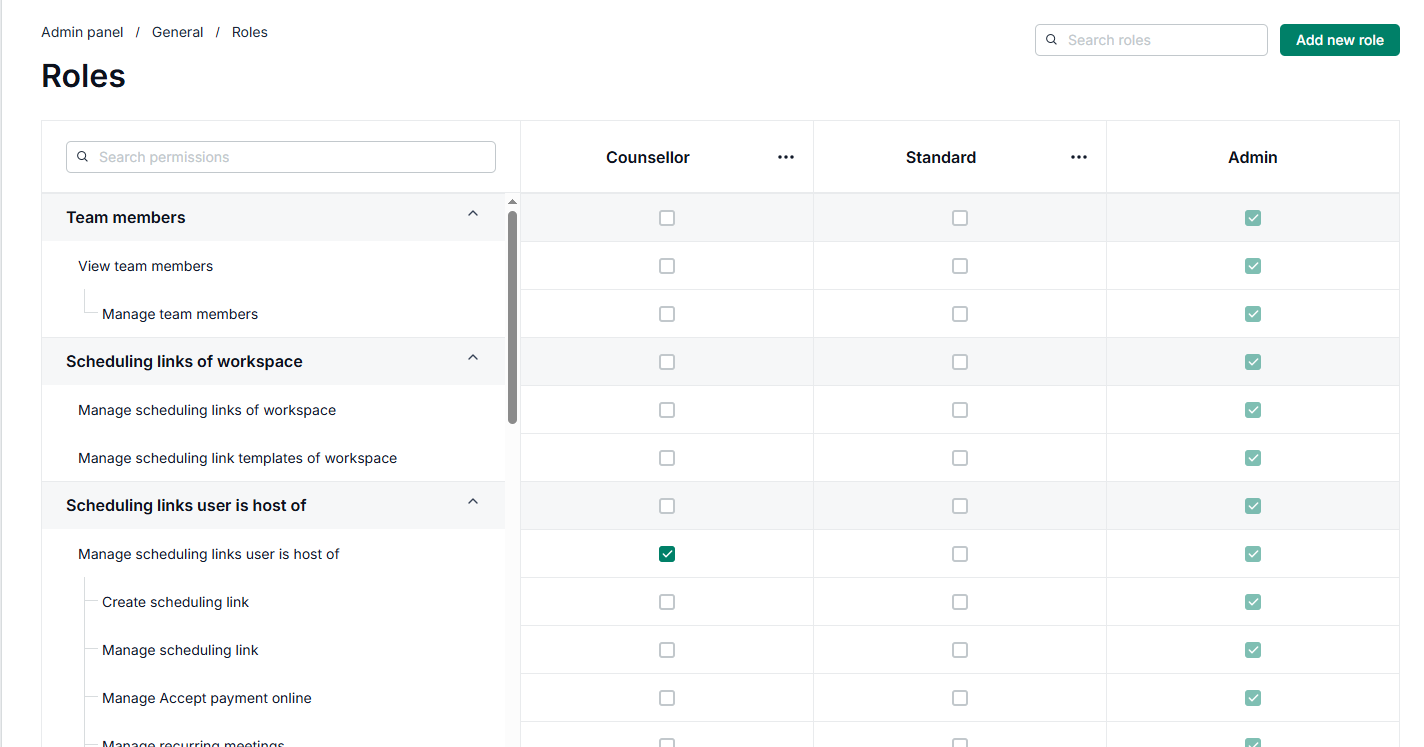Enable Manage scheduling link for Standard
This screenshot has width=1424, height=747.
click(960, 650)
